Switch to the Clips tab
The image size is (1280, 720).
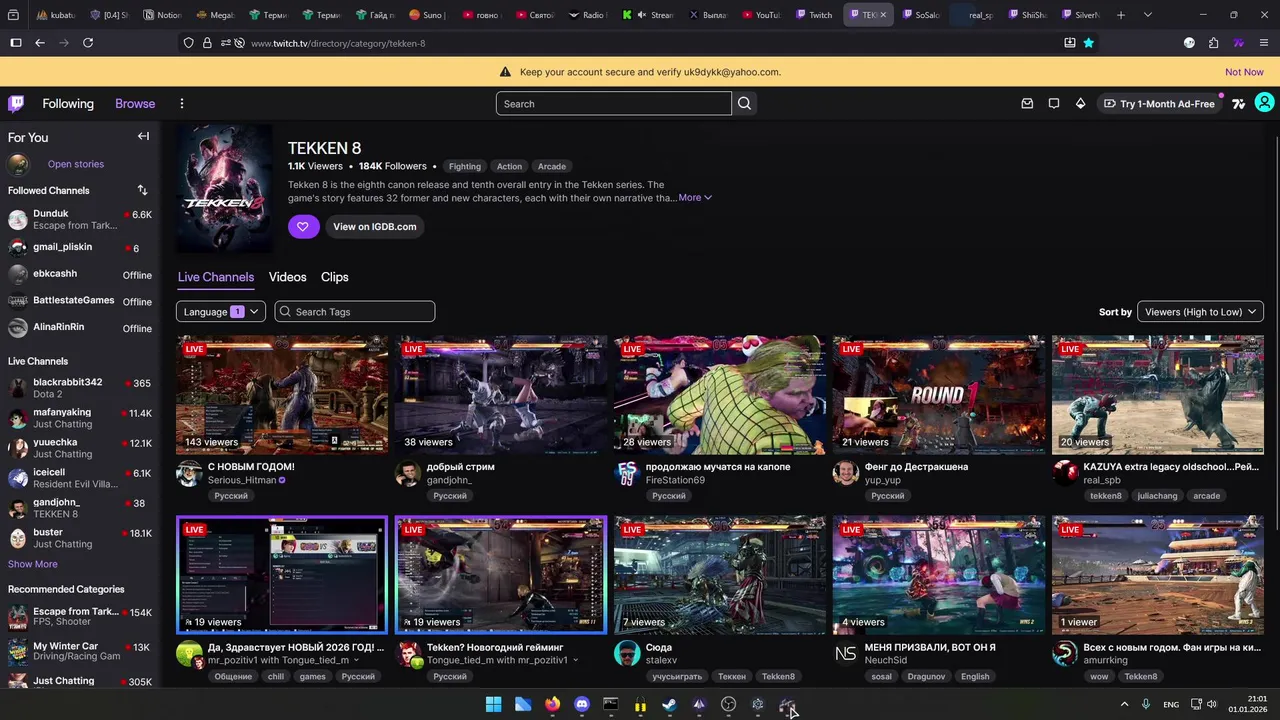(335, 277)
